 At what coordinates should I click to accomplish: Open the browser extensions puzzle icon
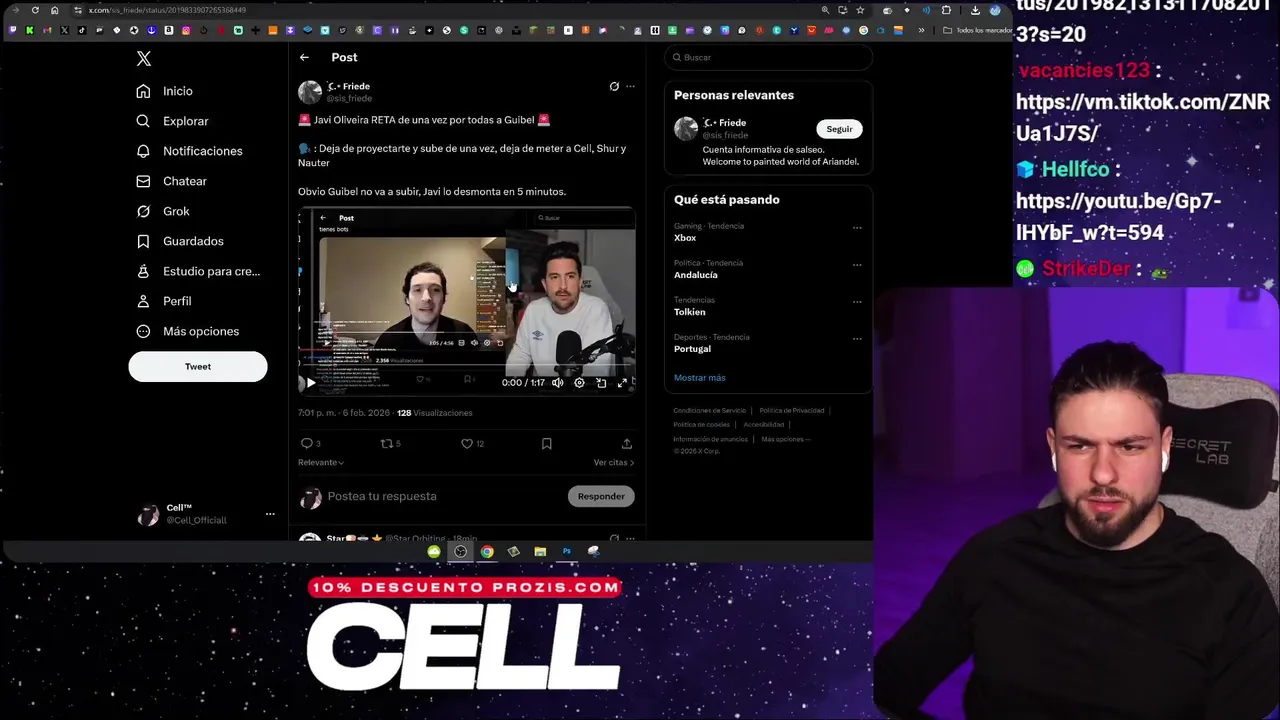click(x=946, y=10)
